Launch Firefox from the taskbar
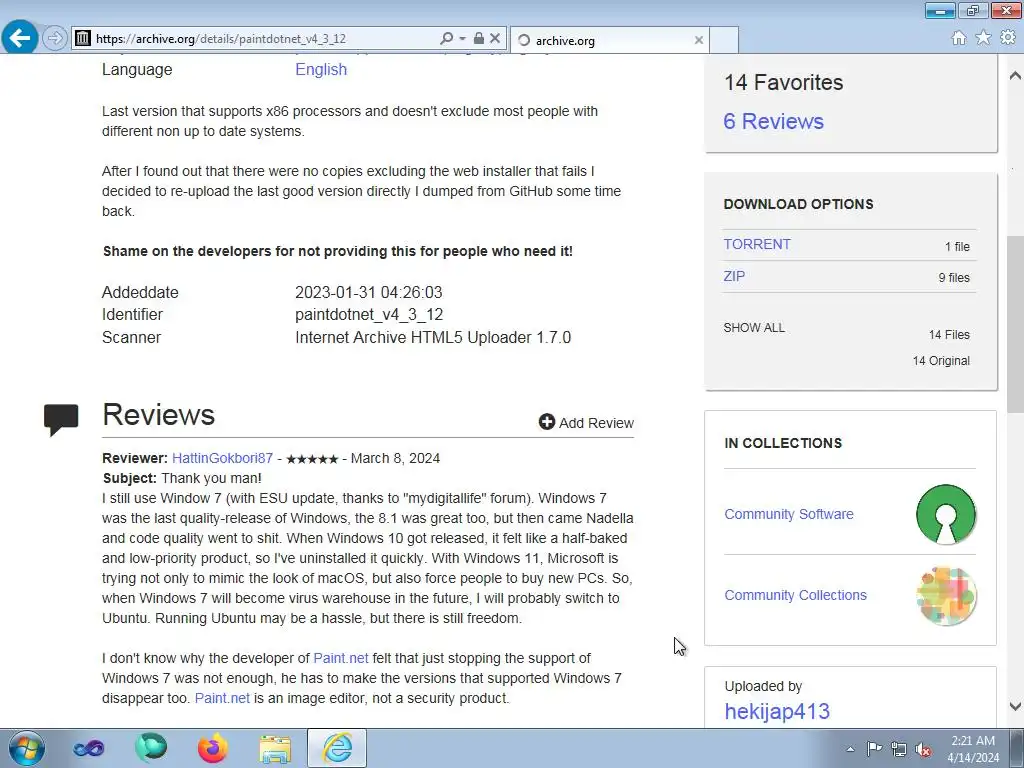 tap(213, 748)
